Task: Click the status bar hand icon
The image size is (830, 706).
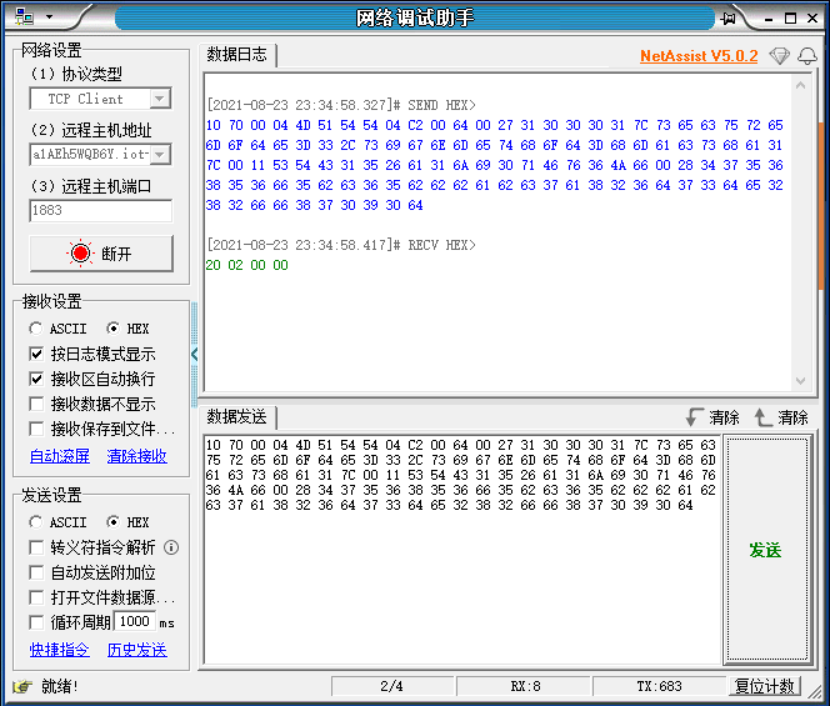Action: point(22,686)
